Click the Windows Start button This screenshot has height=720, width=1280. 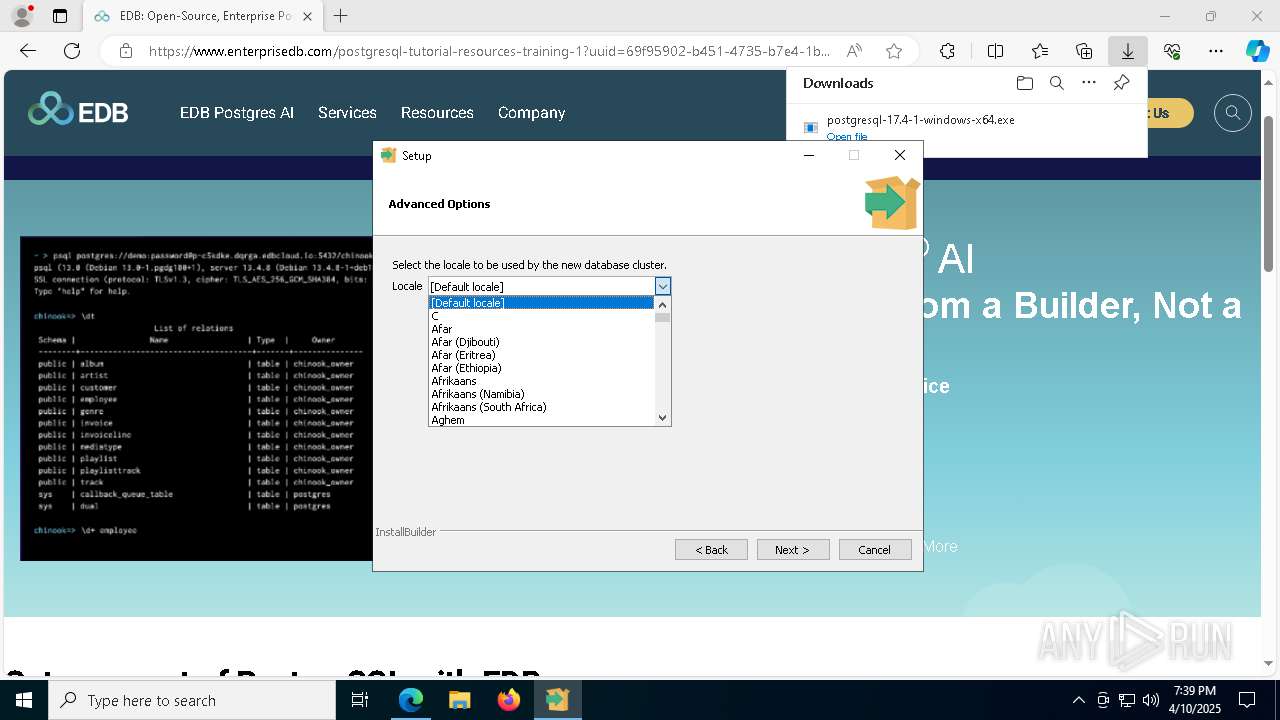pyautogui.click(x=24, y=700)
